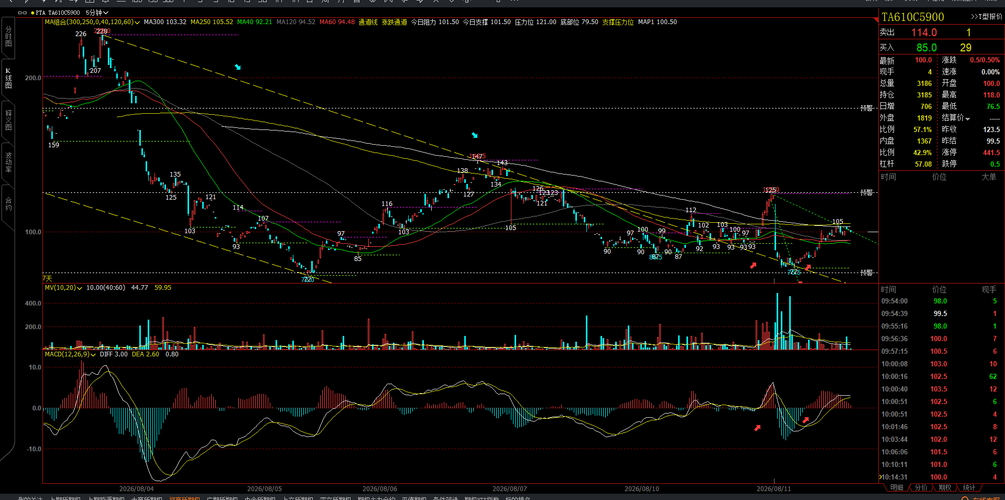Click the 压力位 121.00 label
Screen dimensions: 1005x500
536,22
